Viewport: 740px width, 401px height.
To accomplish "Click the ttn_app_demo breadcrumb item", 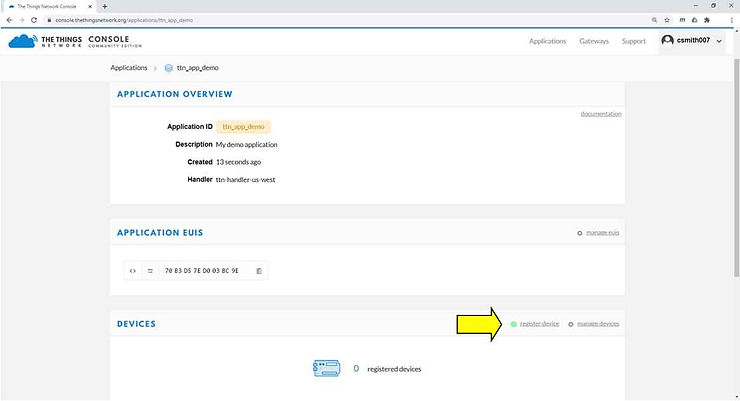I will [x=196, y=68].
